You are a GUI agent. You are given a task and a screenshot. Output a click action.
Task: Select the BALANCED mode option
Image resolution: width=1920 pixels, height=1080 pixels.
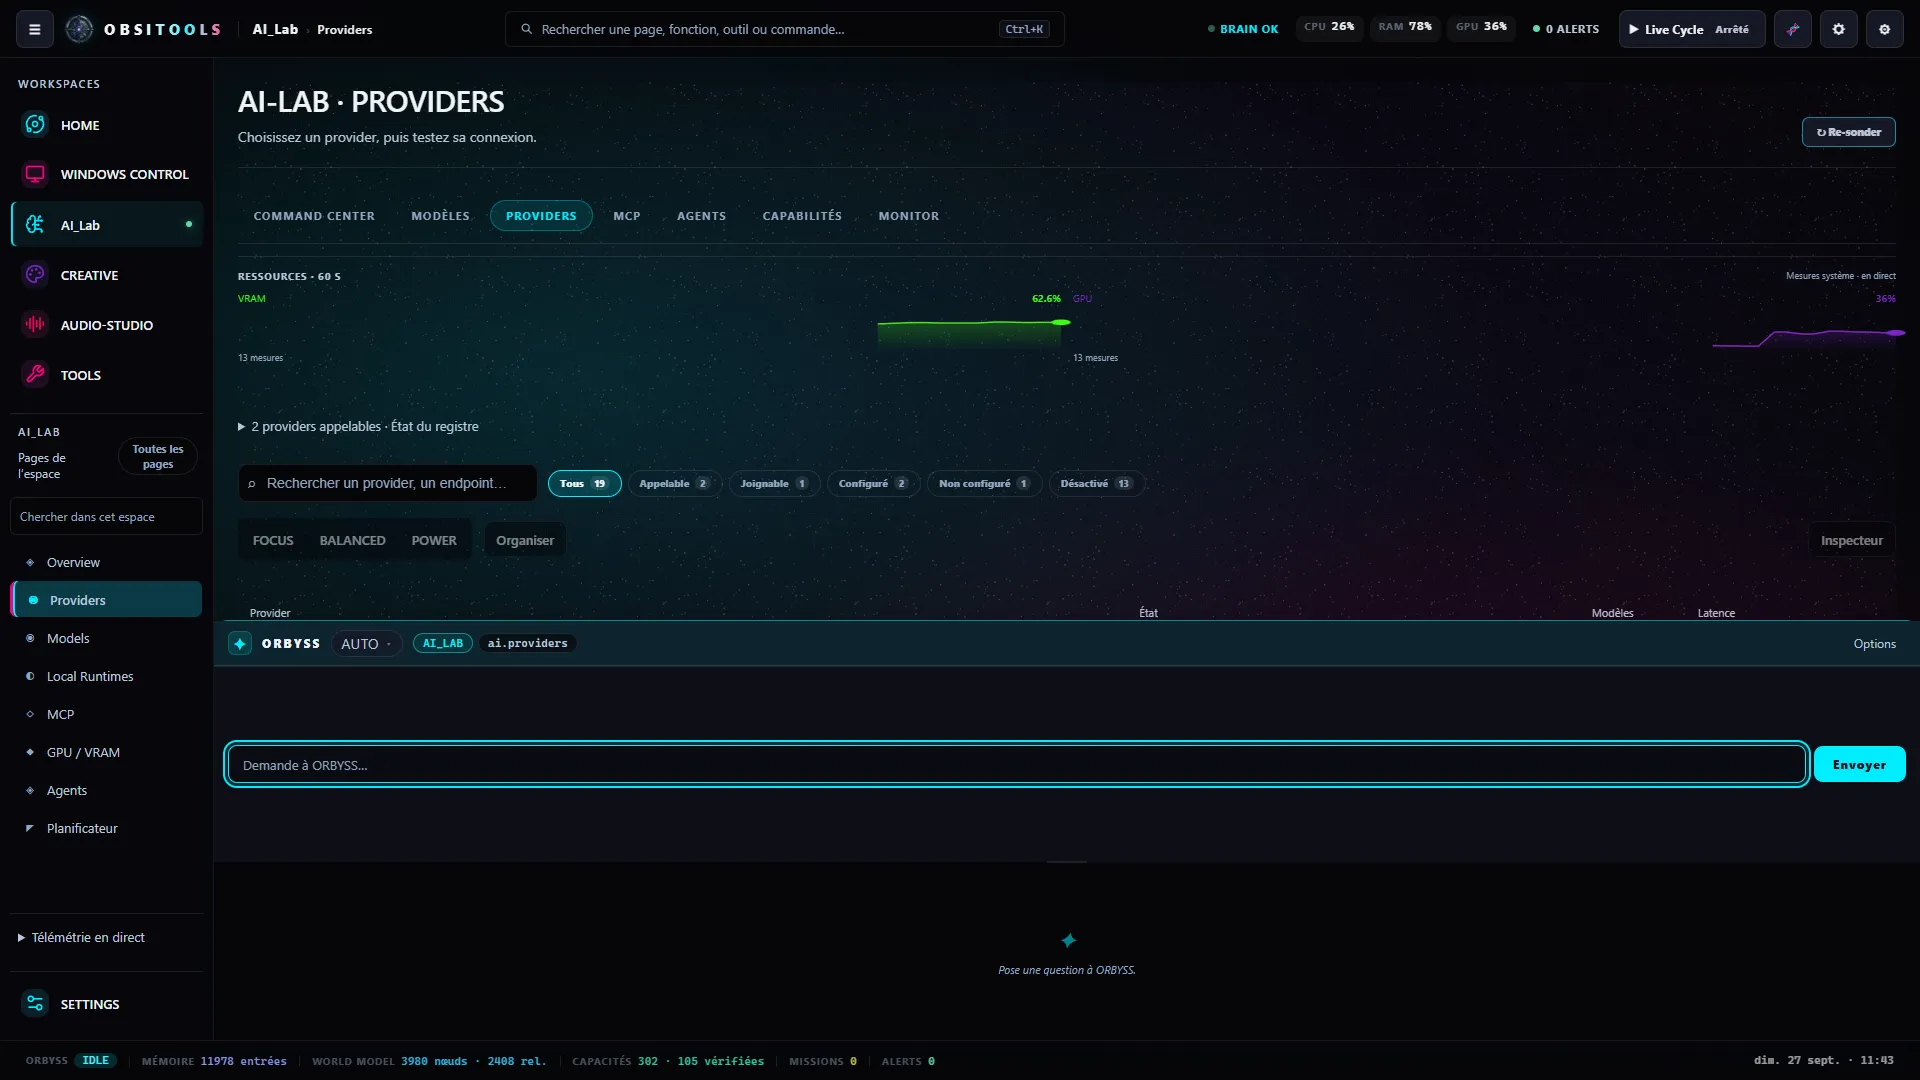(352, 541)
